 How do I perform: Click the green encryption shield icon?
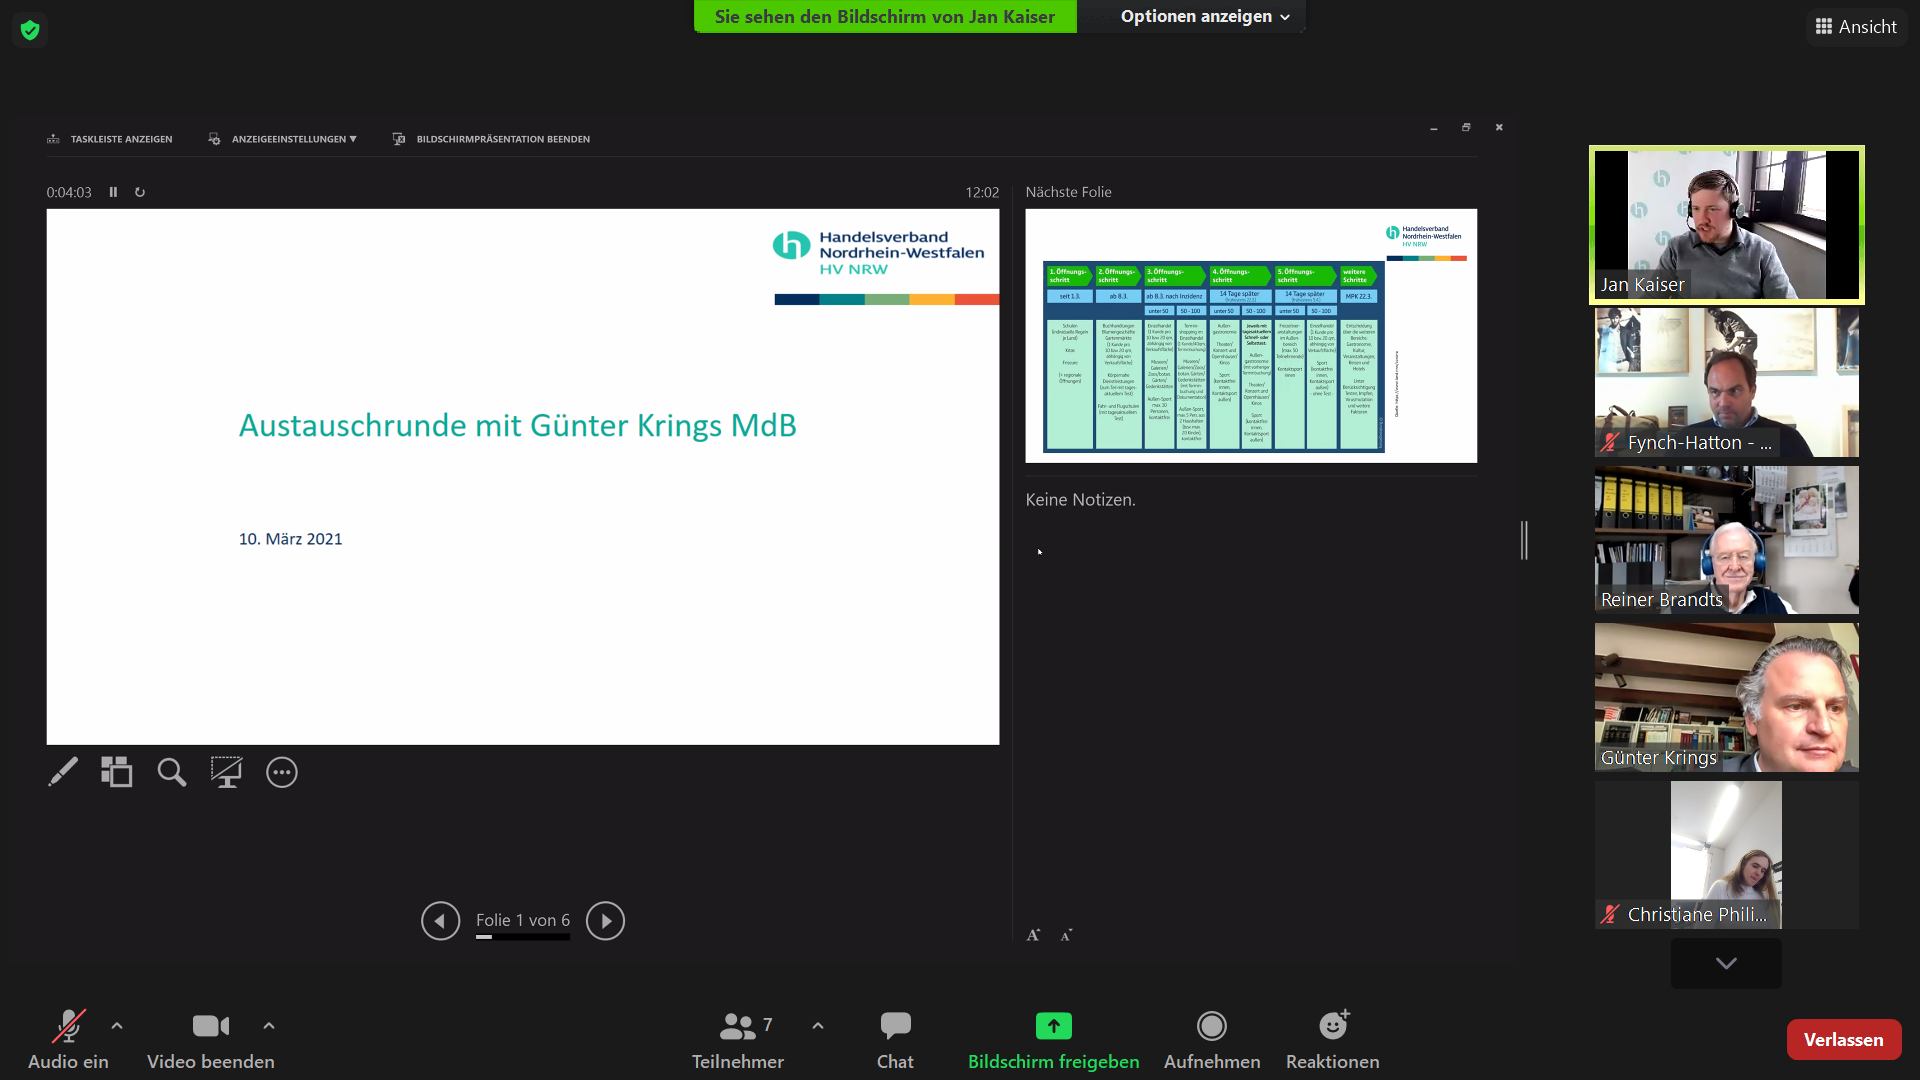(x=30, y=30)
